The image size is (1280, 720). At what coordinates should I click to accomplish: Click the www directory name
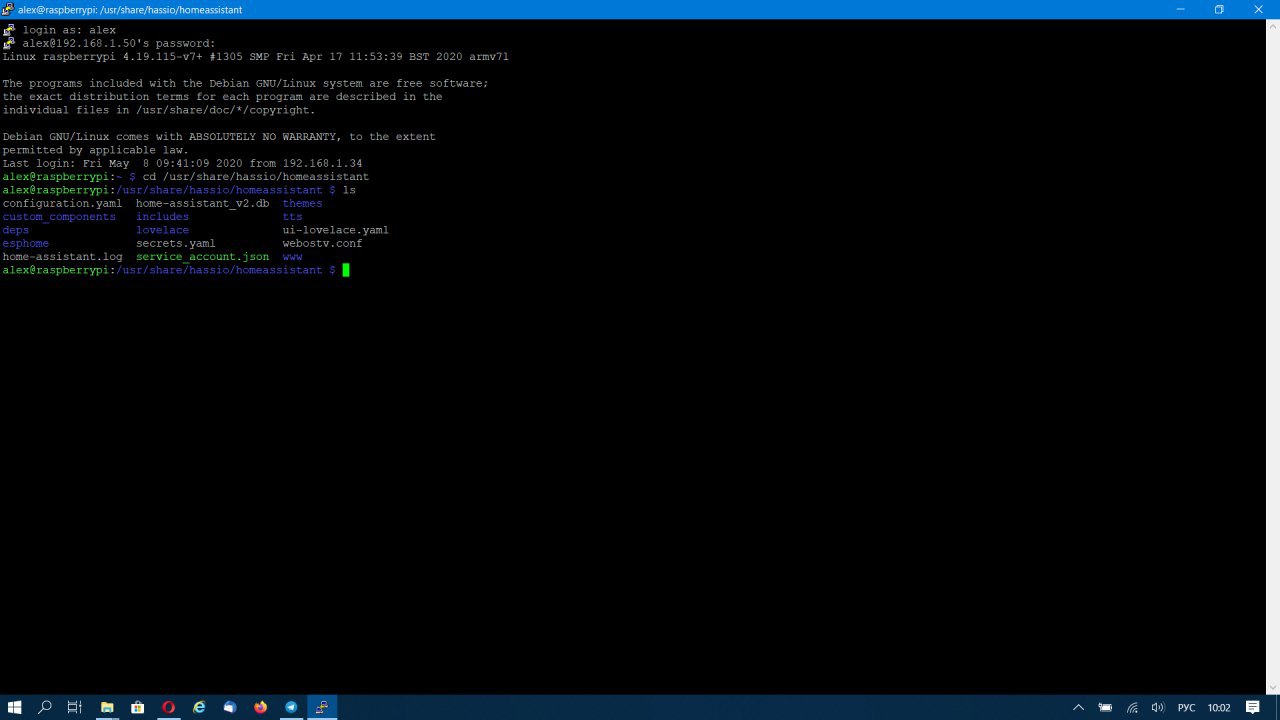(x=292, y=257)
